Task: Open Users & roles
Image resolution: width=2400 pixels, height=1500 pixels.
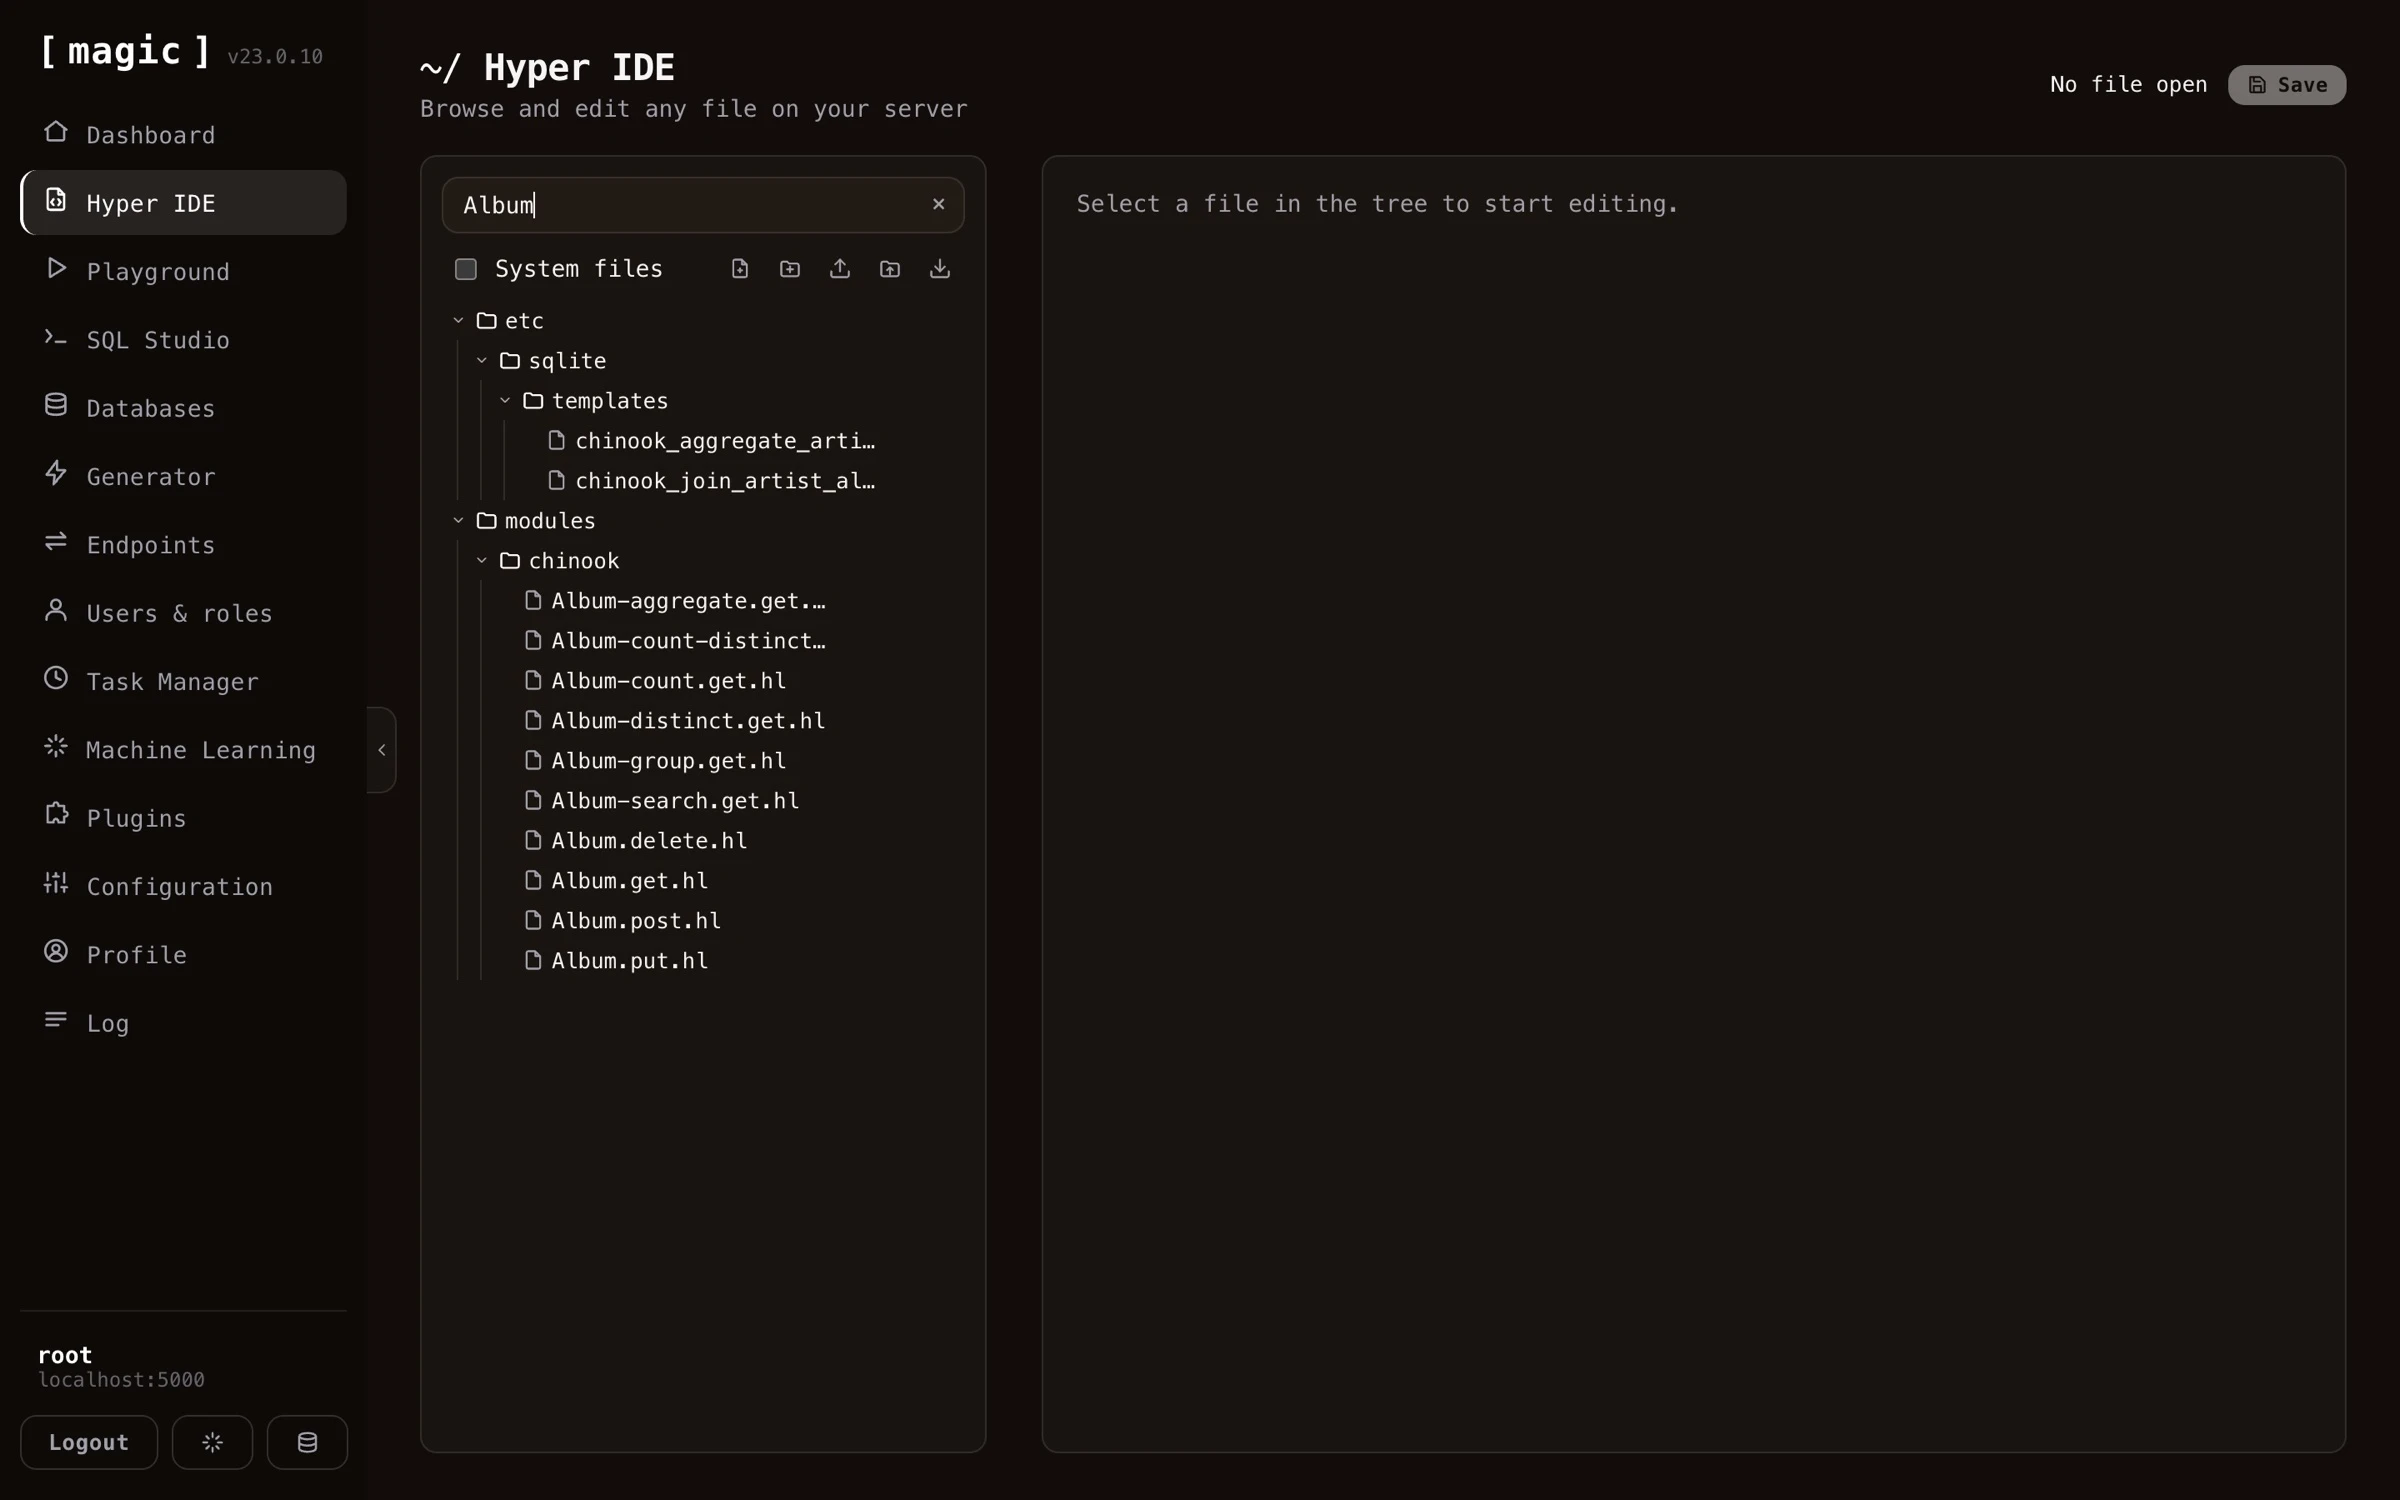Action: point(184,613)
